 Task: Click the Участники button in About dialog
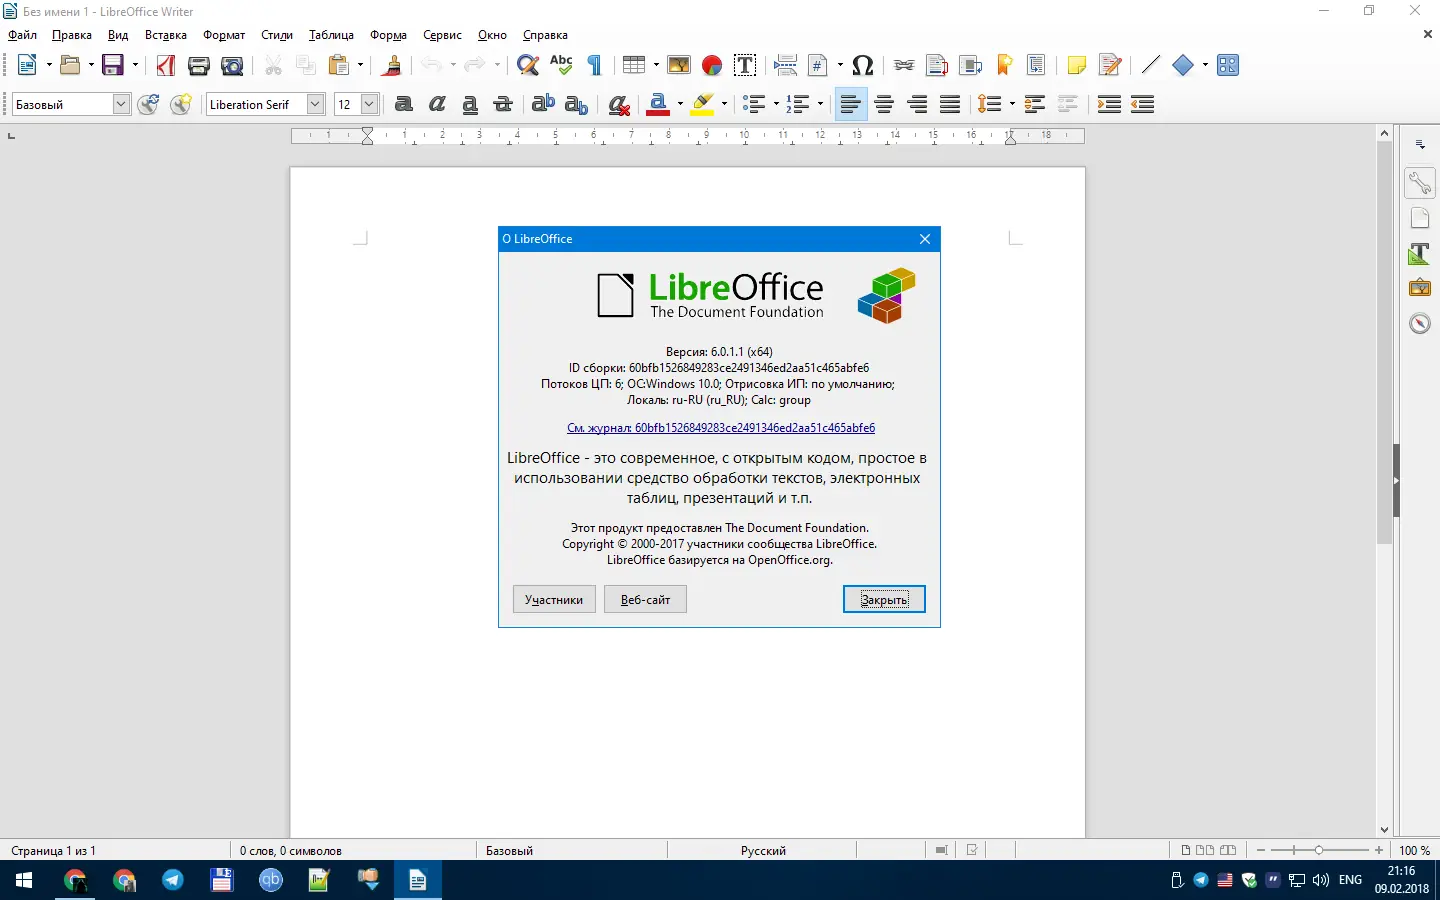point(553,599)
